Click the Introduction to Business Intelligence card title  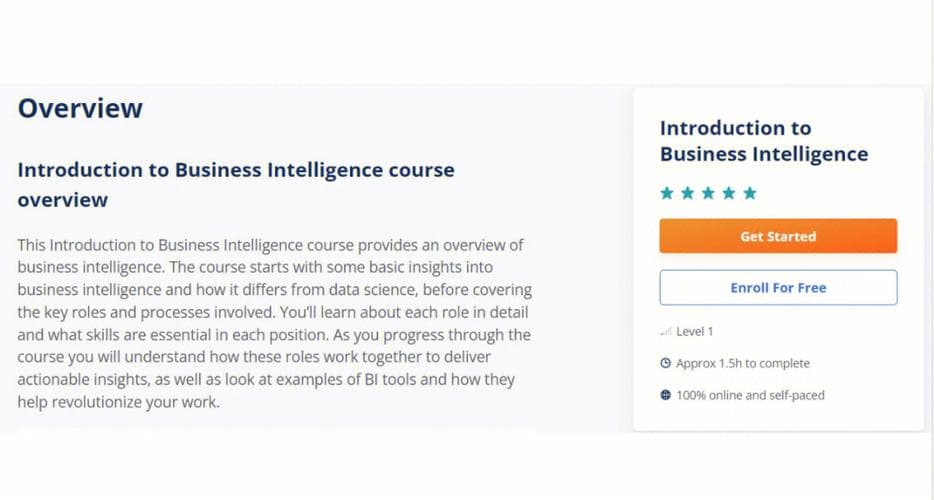coord(764,141)
